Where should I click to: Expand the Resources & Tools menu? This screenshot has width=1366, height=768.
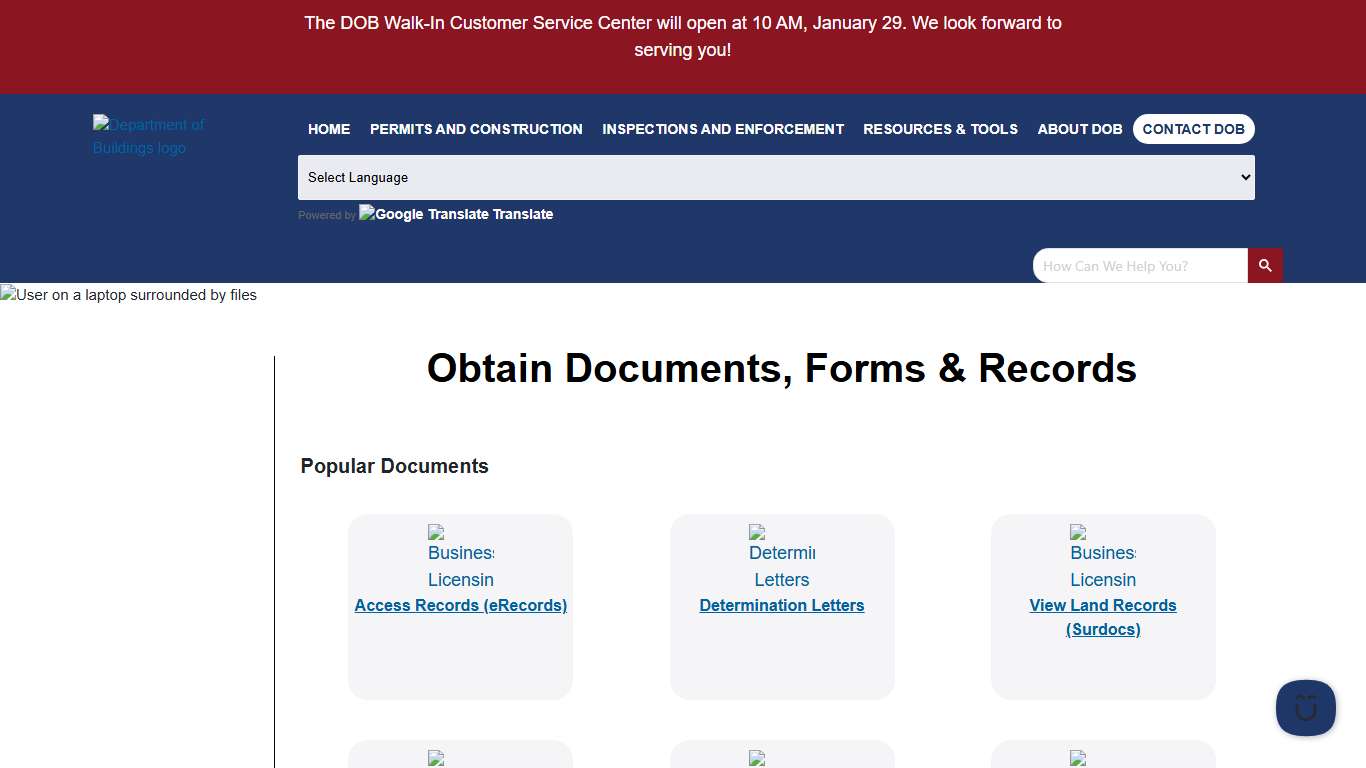pos(940,129)
